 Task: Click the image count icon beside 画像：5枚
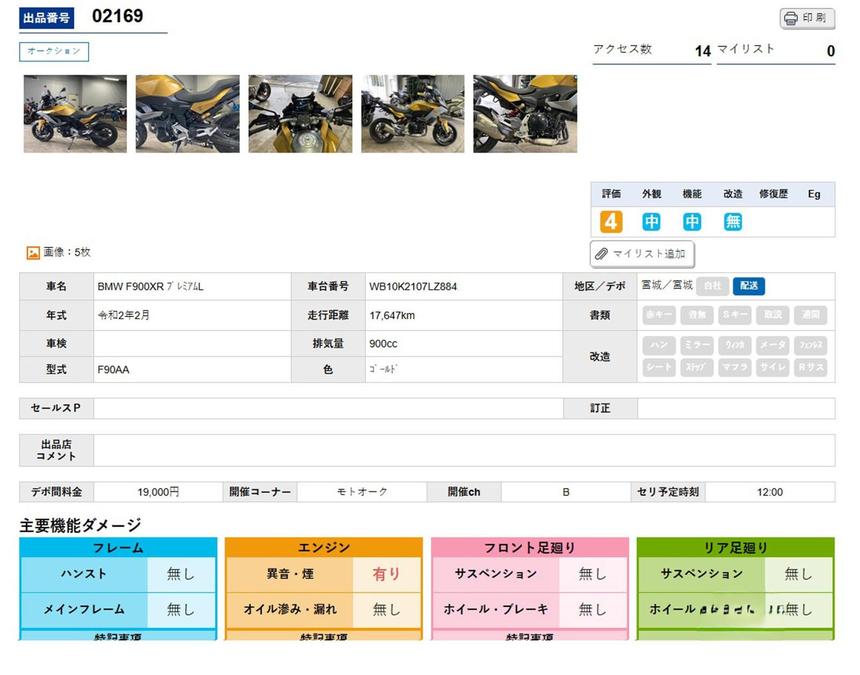(32, 253)
